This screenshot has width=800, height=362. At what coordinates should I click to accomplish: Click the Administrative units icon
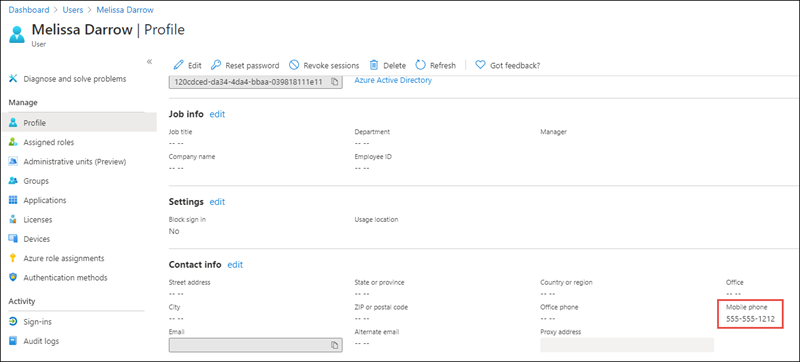(13, 162)
